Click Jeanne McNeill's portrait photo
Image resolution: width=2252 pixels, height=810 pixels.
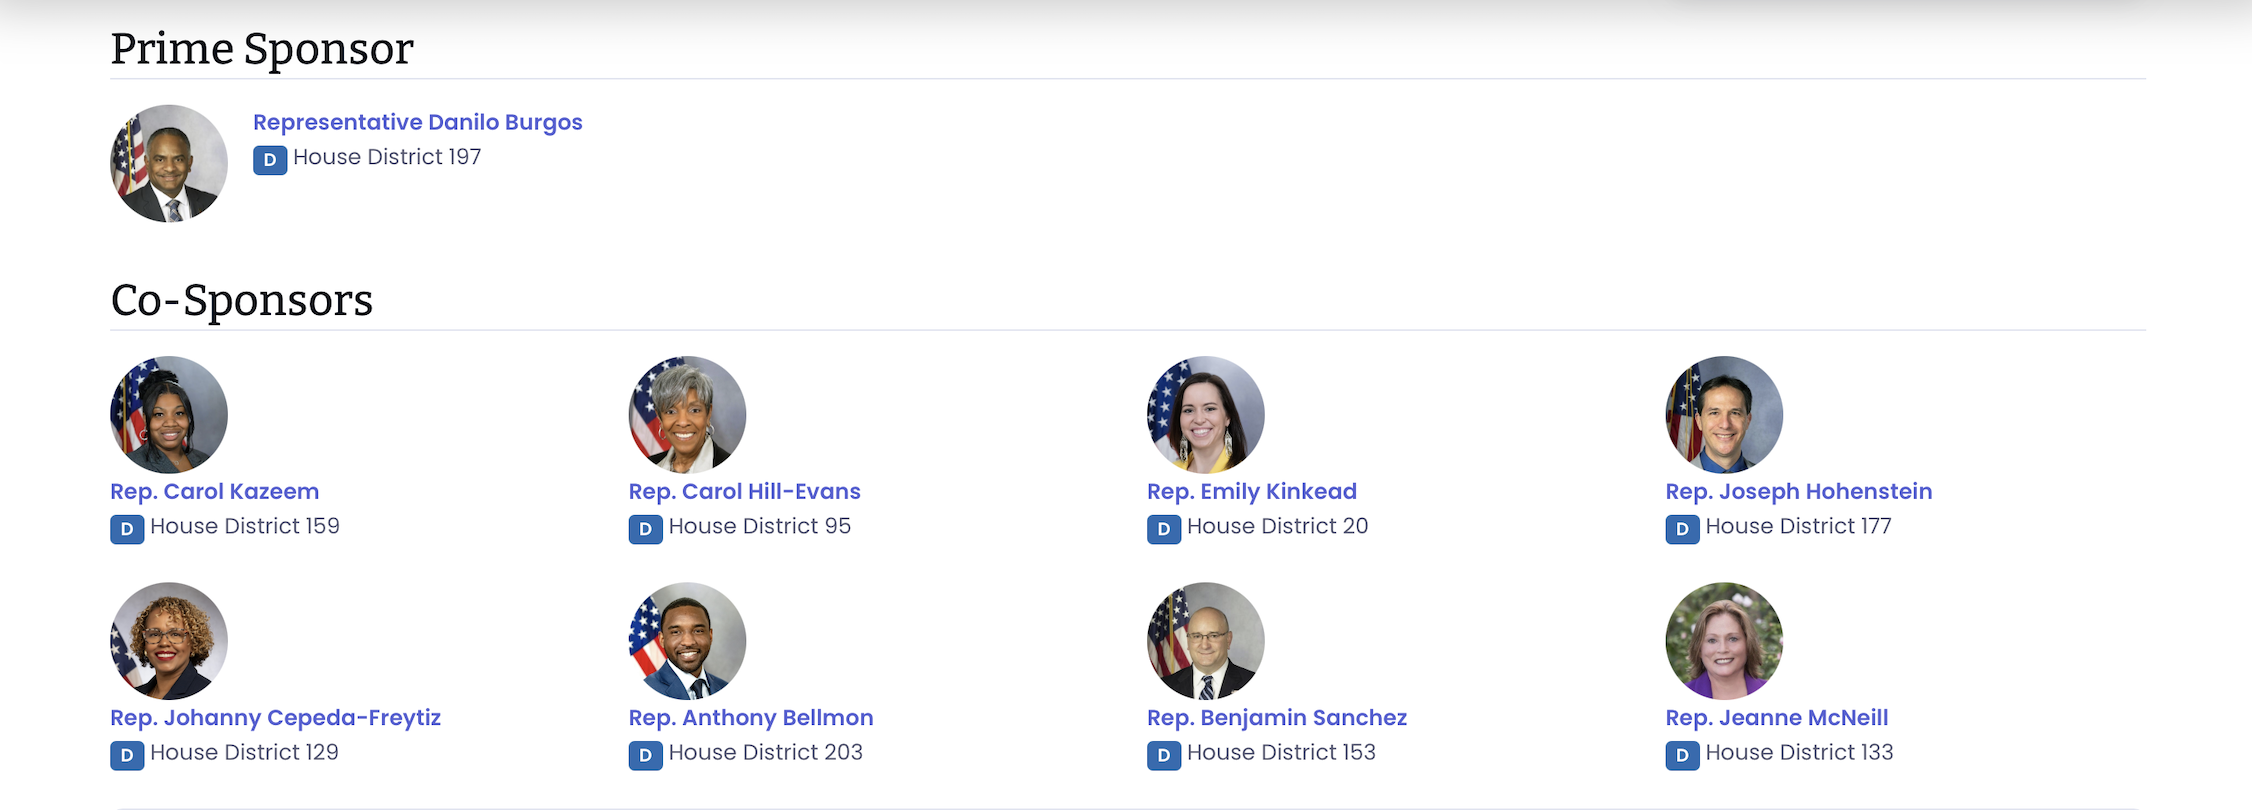pyautogui.click(x=1724, y=641)
